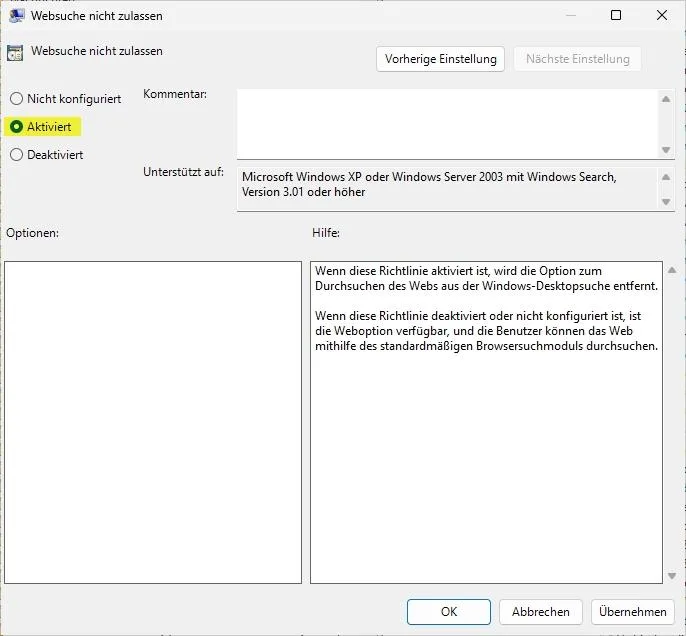686x636 pixels.
Task: Maximize the policy dialog window
Action: click(616, 15)
